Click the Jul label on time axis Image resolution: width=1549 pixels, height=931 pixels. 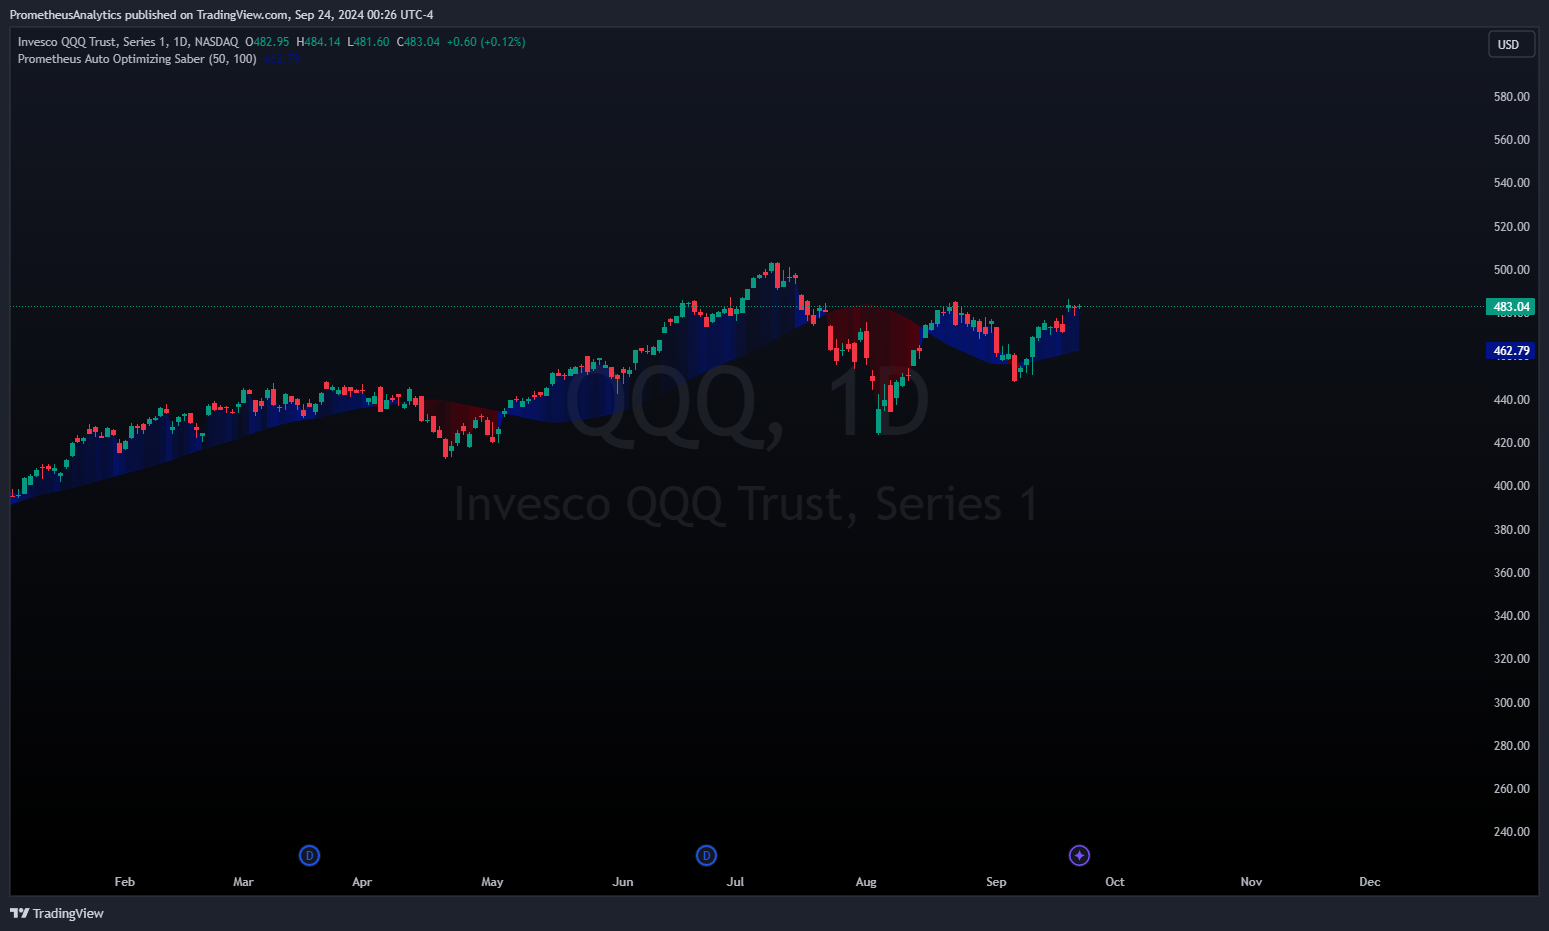coord(736,882)
